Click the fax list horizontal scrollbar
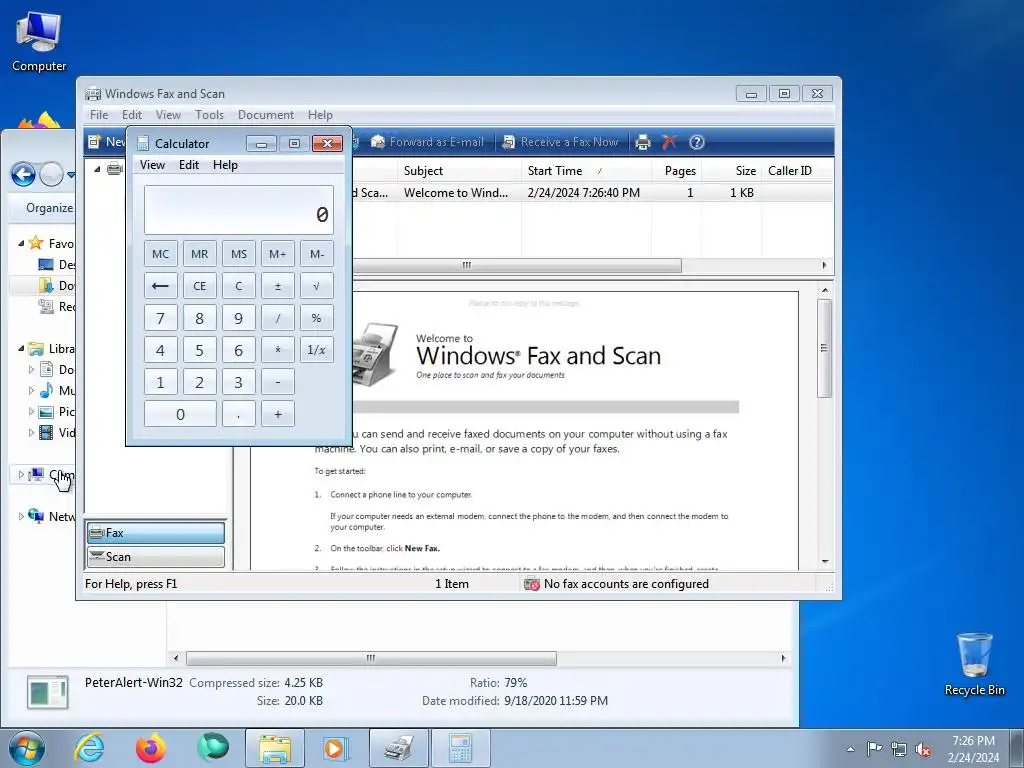Image resolution: width=1024 pixels, height=768 pixels. 517,265
